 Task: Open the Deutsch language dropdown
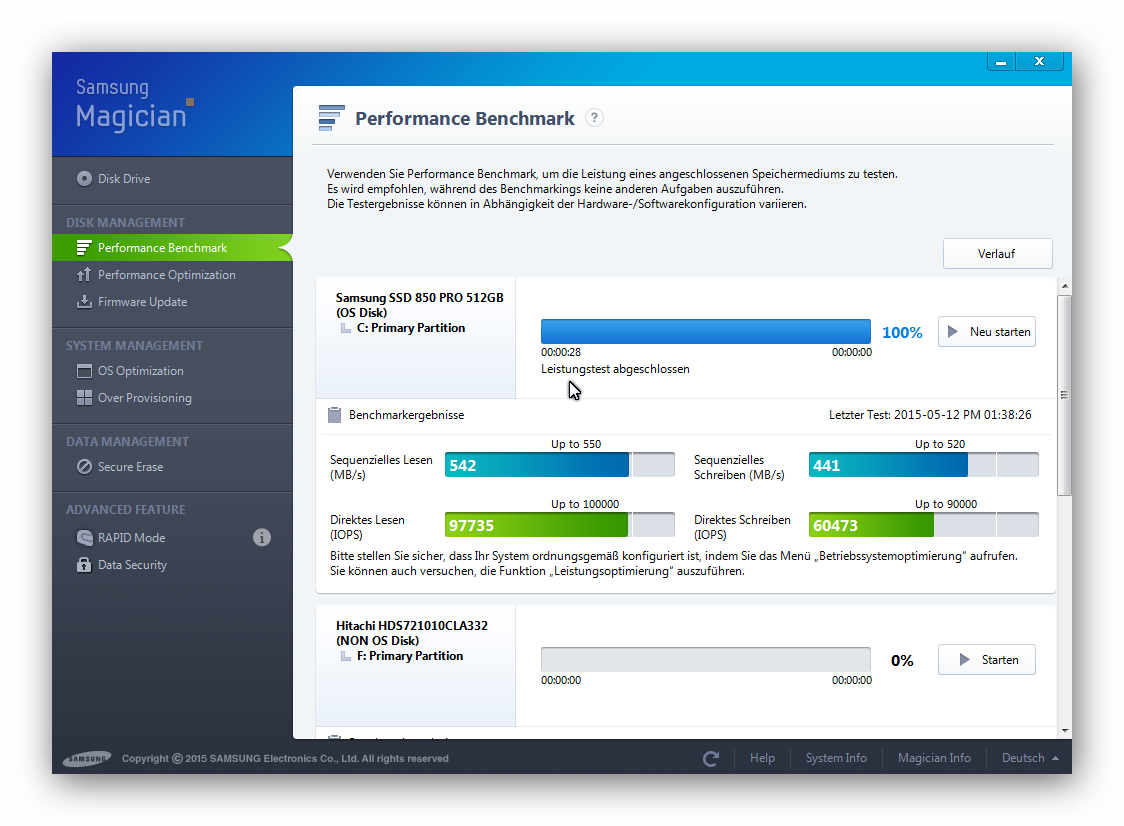pyautogui.click(x=1030, y=758)
